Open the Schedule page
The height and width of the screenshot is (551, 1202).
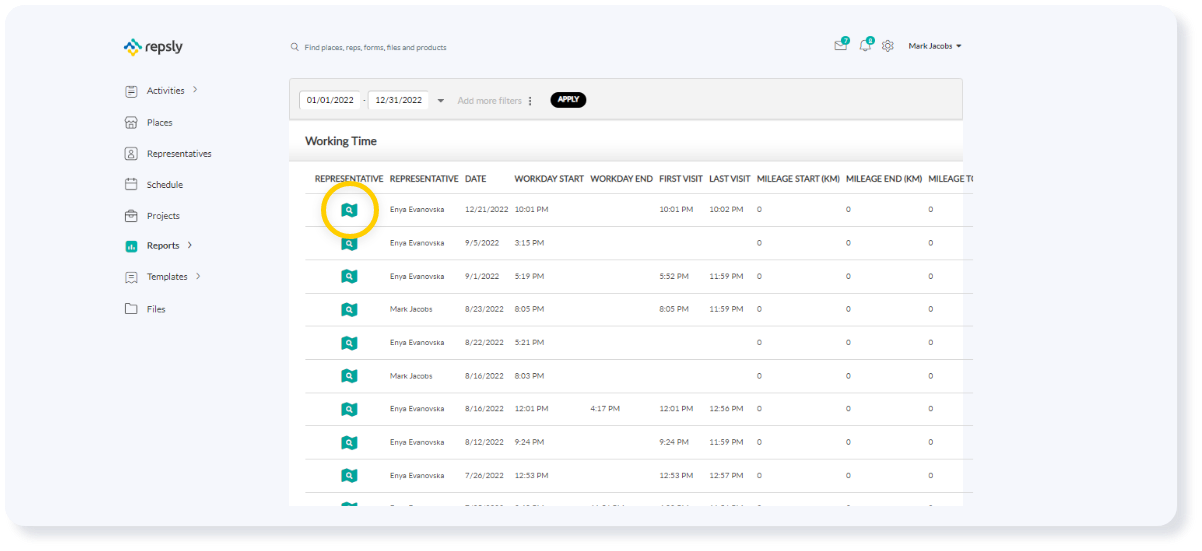(164, 185)
